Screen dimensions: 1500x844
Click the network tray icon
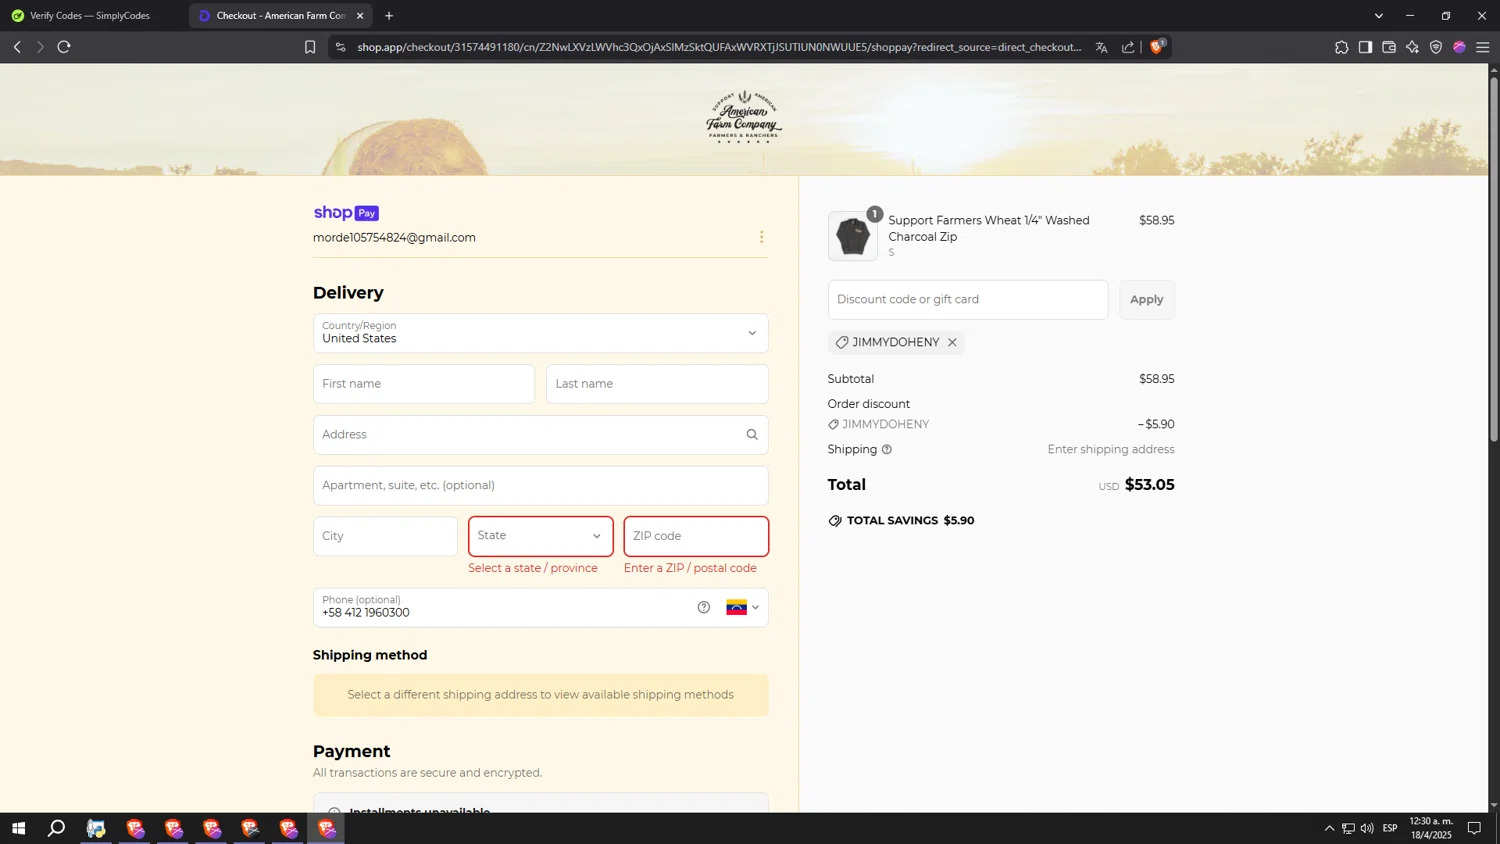click(1348, 828)
